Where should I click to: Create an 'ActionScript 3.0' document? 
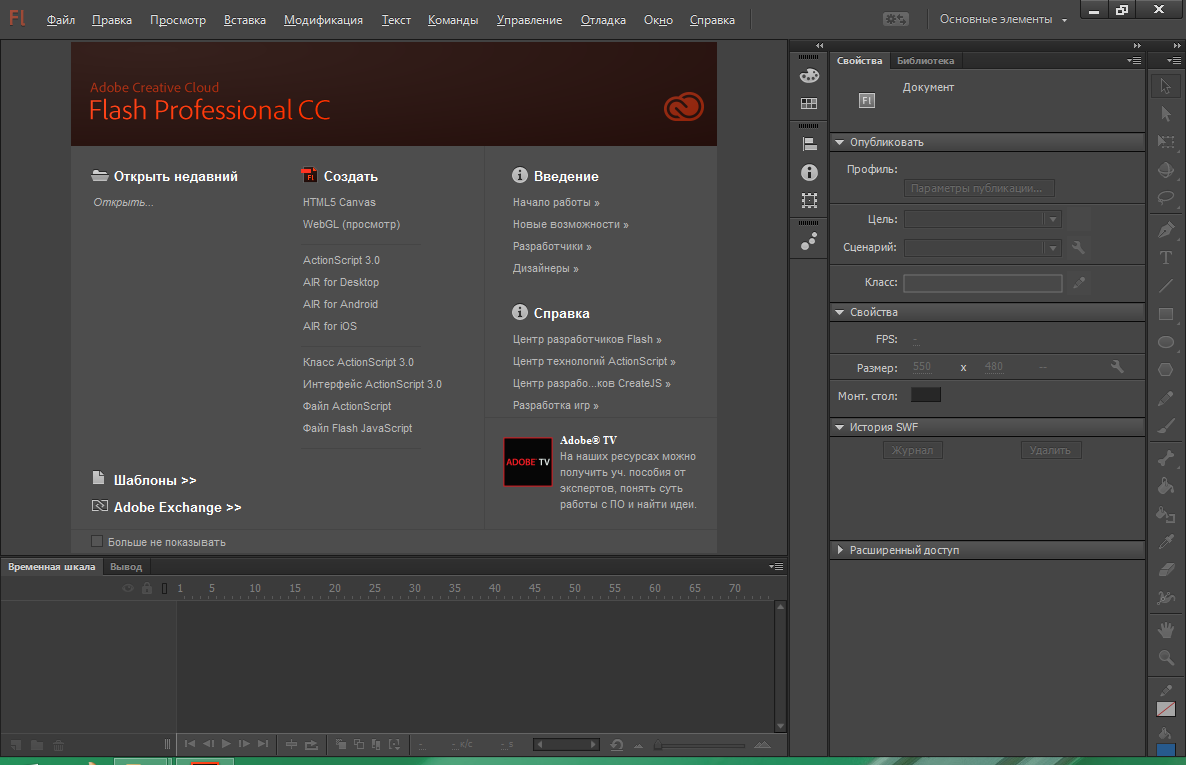point(341,260)
